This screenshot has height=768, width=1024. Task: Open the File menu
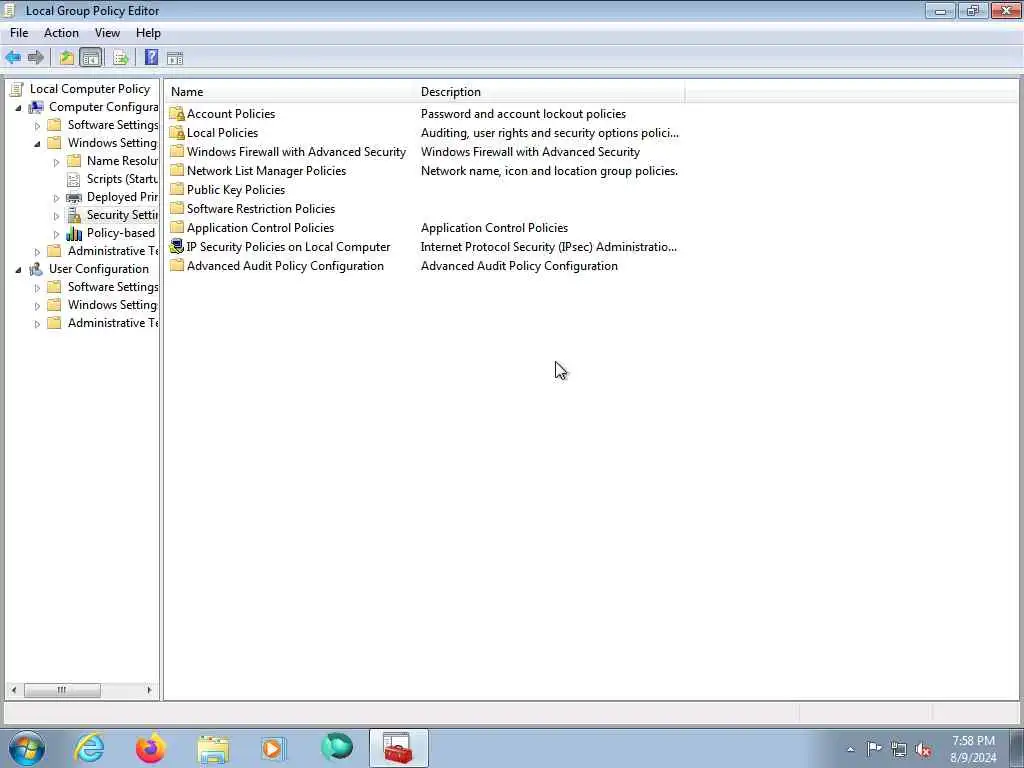click(19, 33)
